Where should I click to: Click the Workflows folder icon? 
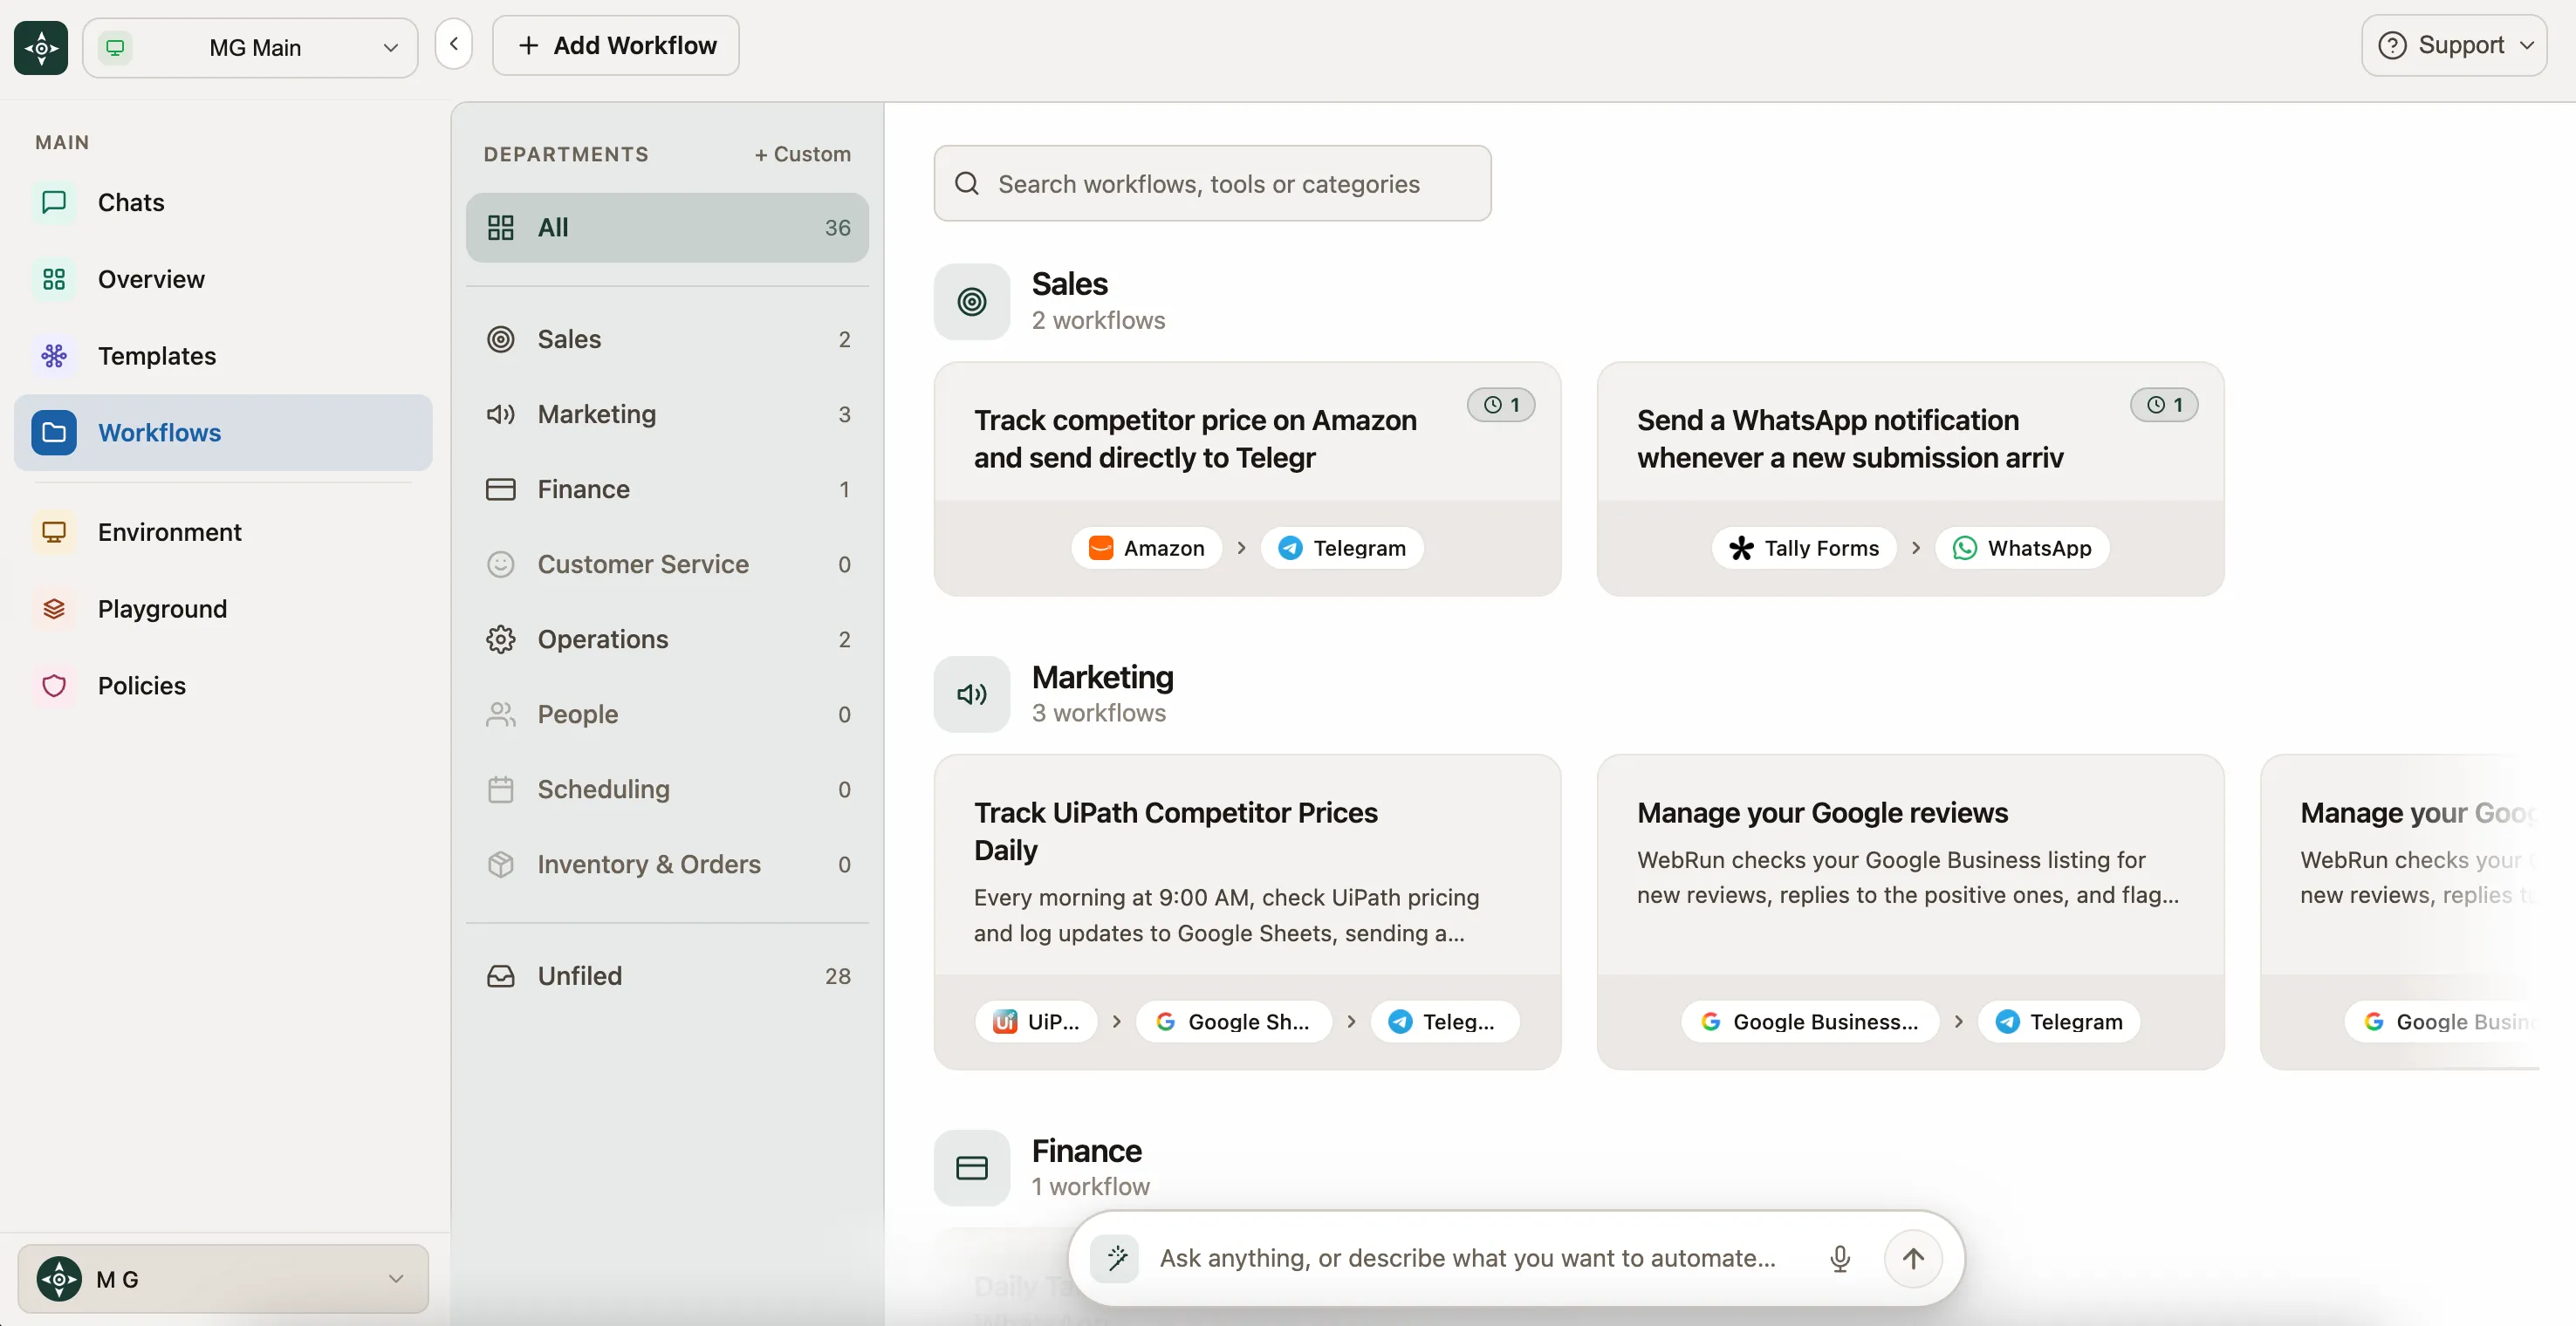point(54,432)
